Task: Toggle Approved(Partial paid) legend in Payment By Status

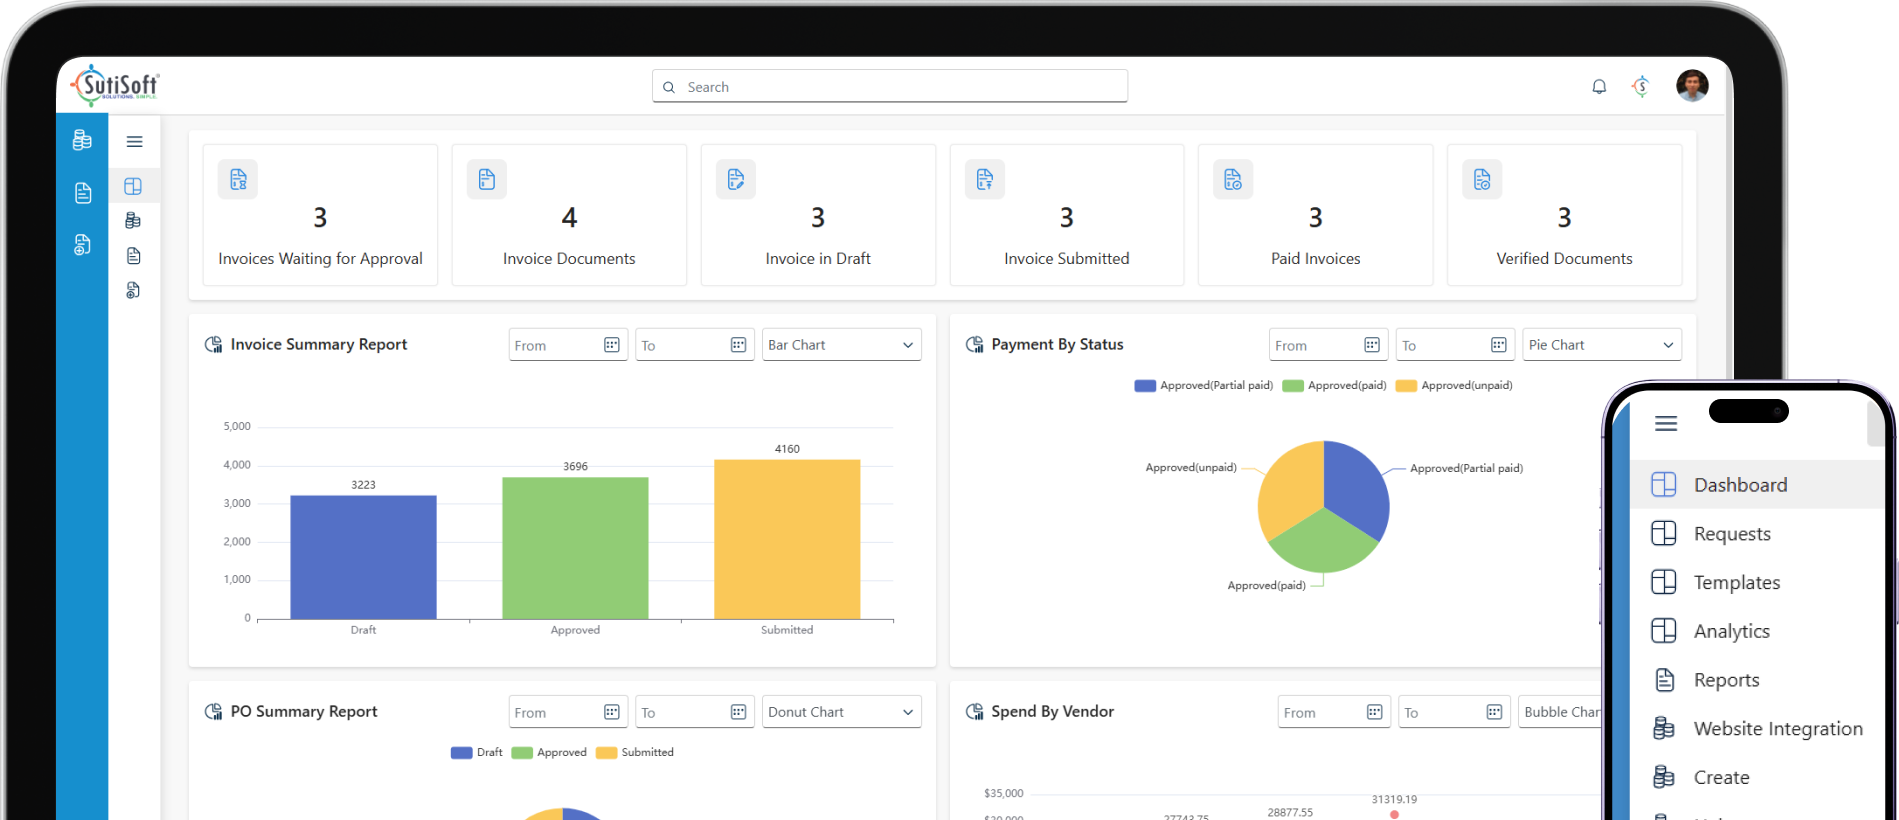Action: [1204, 386]
